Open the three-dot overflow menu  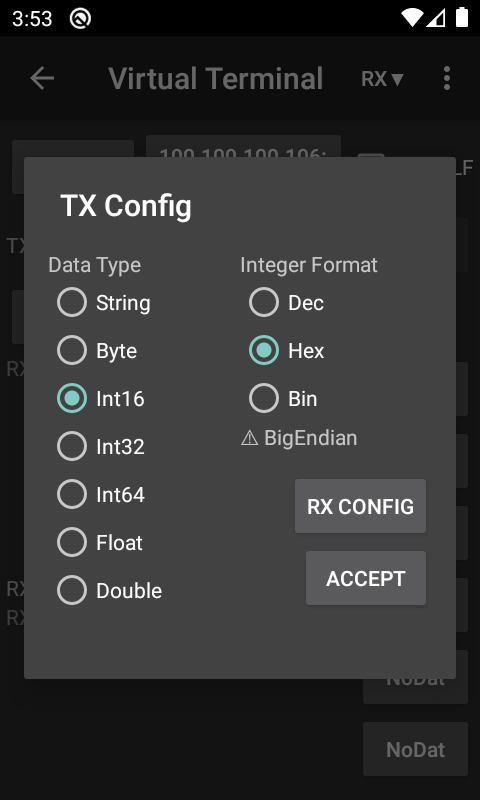(x=447, y=79)
